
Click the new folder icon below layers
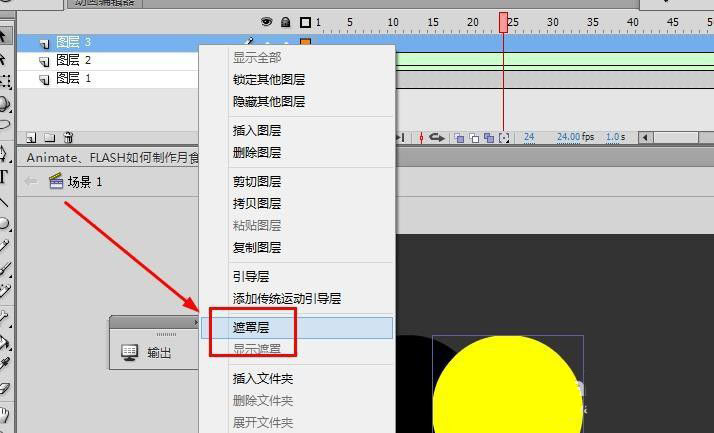pos(50,138)
